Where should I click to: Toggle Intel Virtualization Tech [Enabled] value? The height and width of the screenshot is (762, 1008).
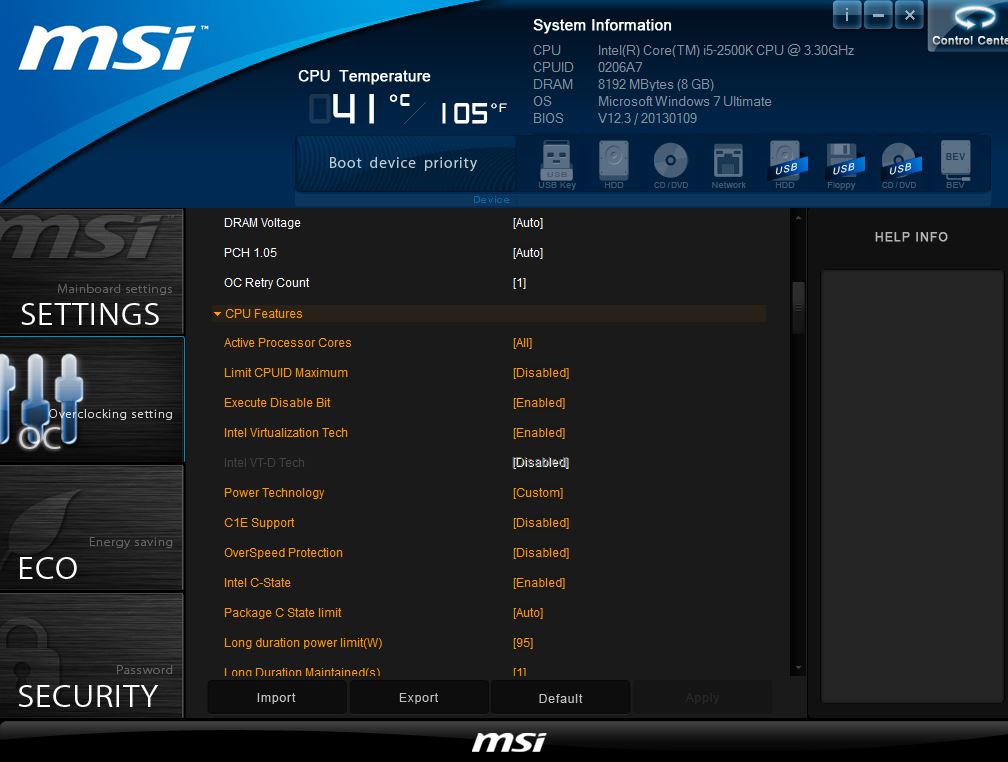539,433
